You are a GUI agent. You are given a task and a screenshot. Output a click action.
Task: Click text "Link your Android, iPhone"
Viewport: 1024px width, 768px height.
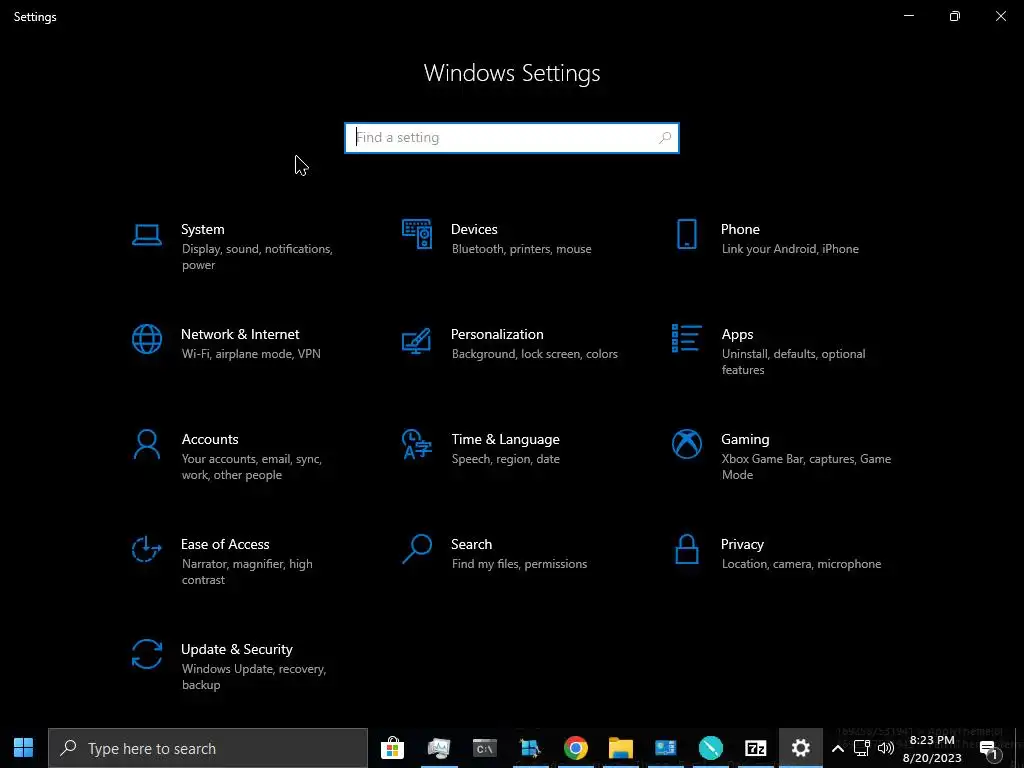point(790,249)
